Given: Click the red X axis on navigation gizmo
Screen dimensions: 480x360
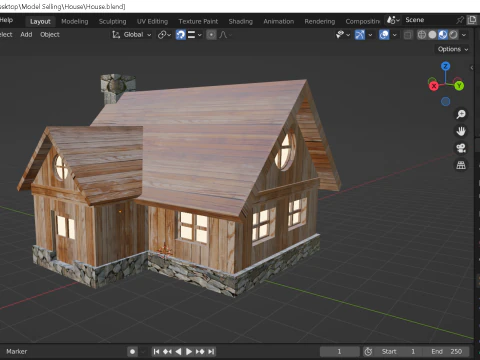Looking at the screenshot, I should coord(434,86).
